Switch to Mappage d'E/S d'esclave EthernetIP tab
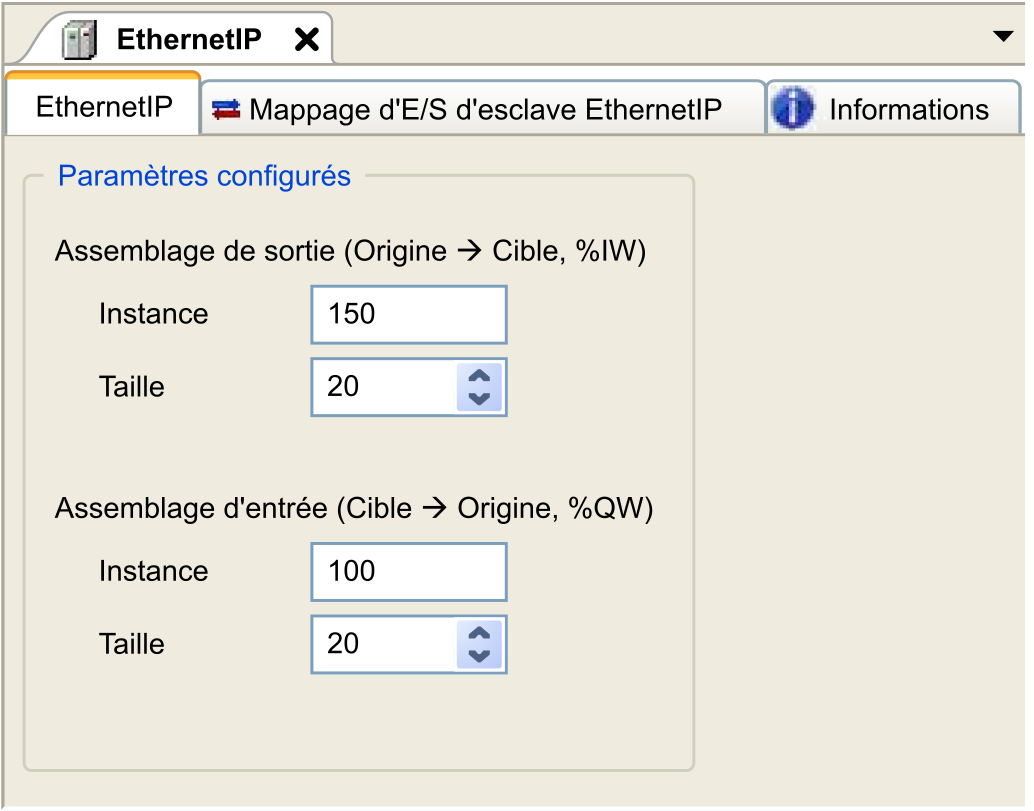Viewport: 1034px width, 811px height. click(x=483, y=109)
